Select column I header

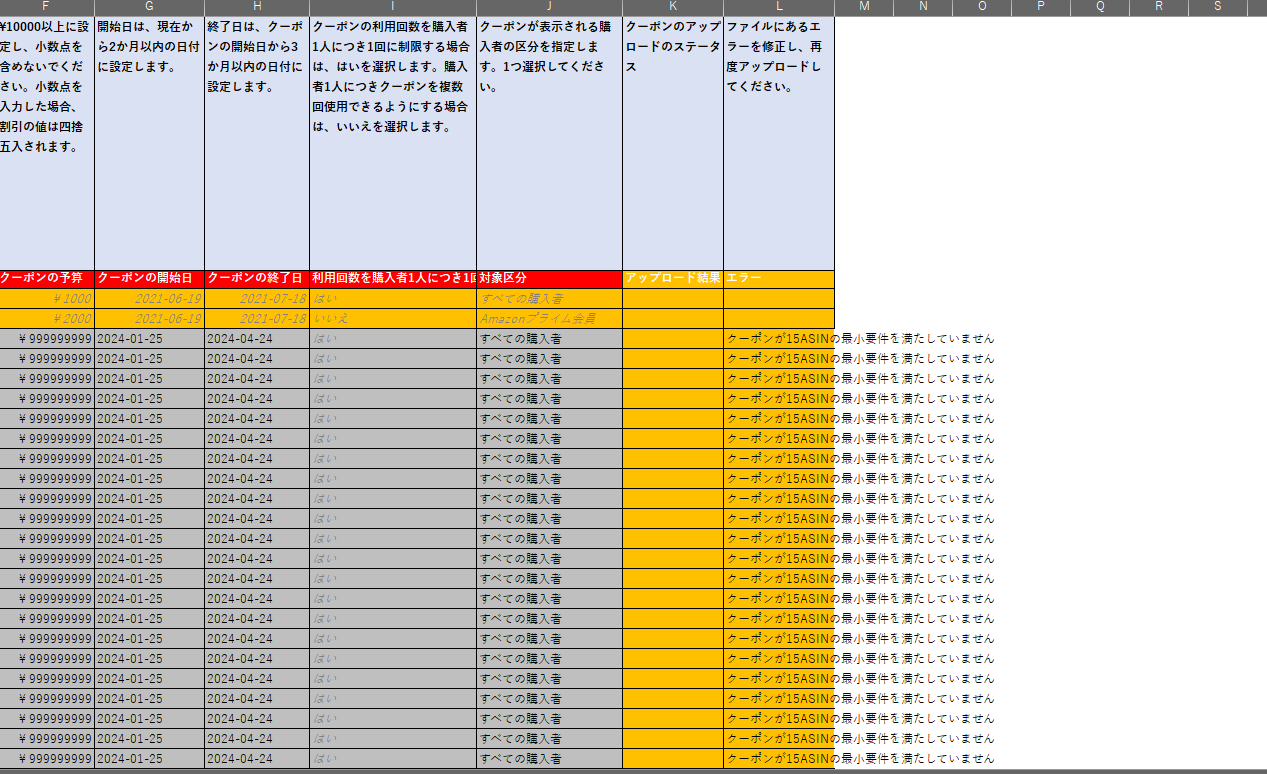click(x=393, y=7)
